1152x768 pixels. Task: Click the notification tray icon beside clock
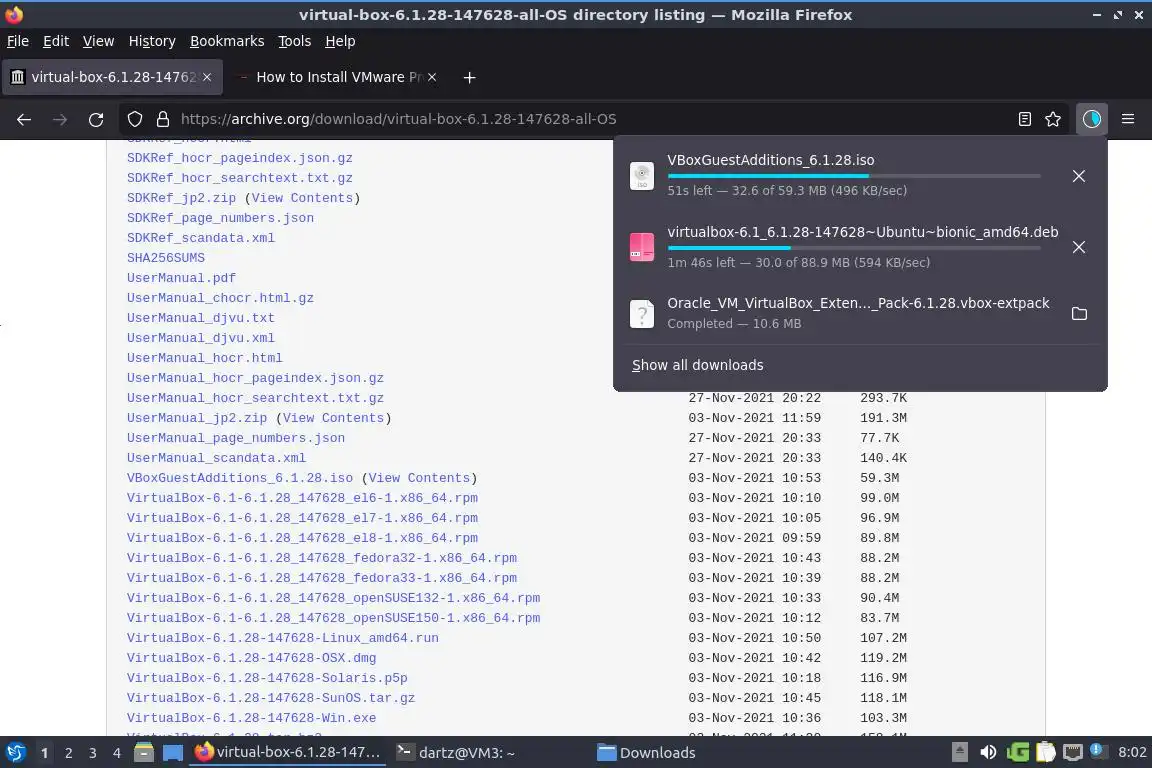pyautogui.click(x=1097, y=750)
